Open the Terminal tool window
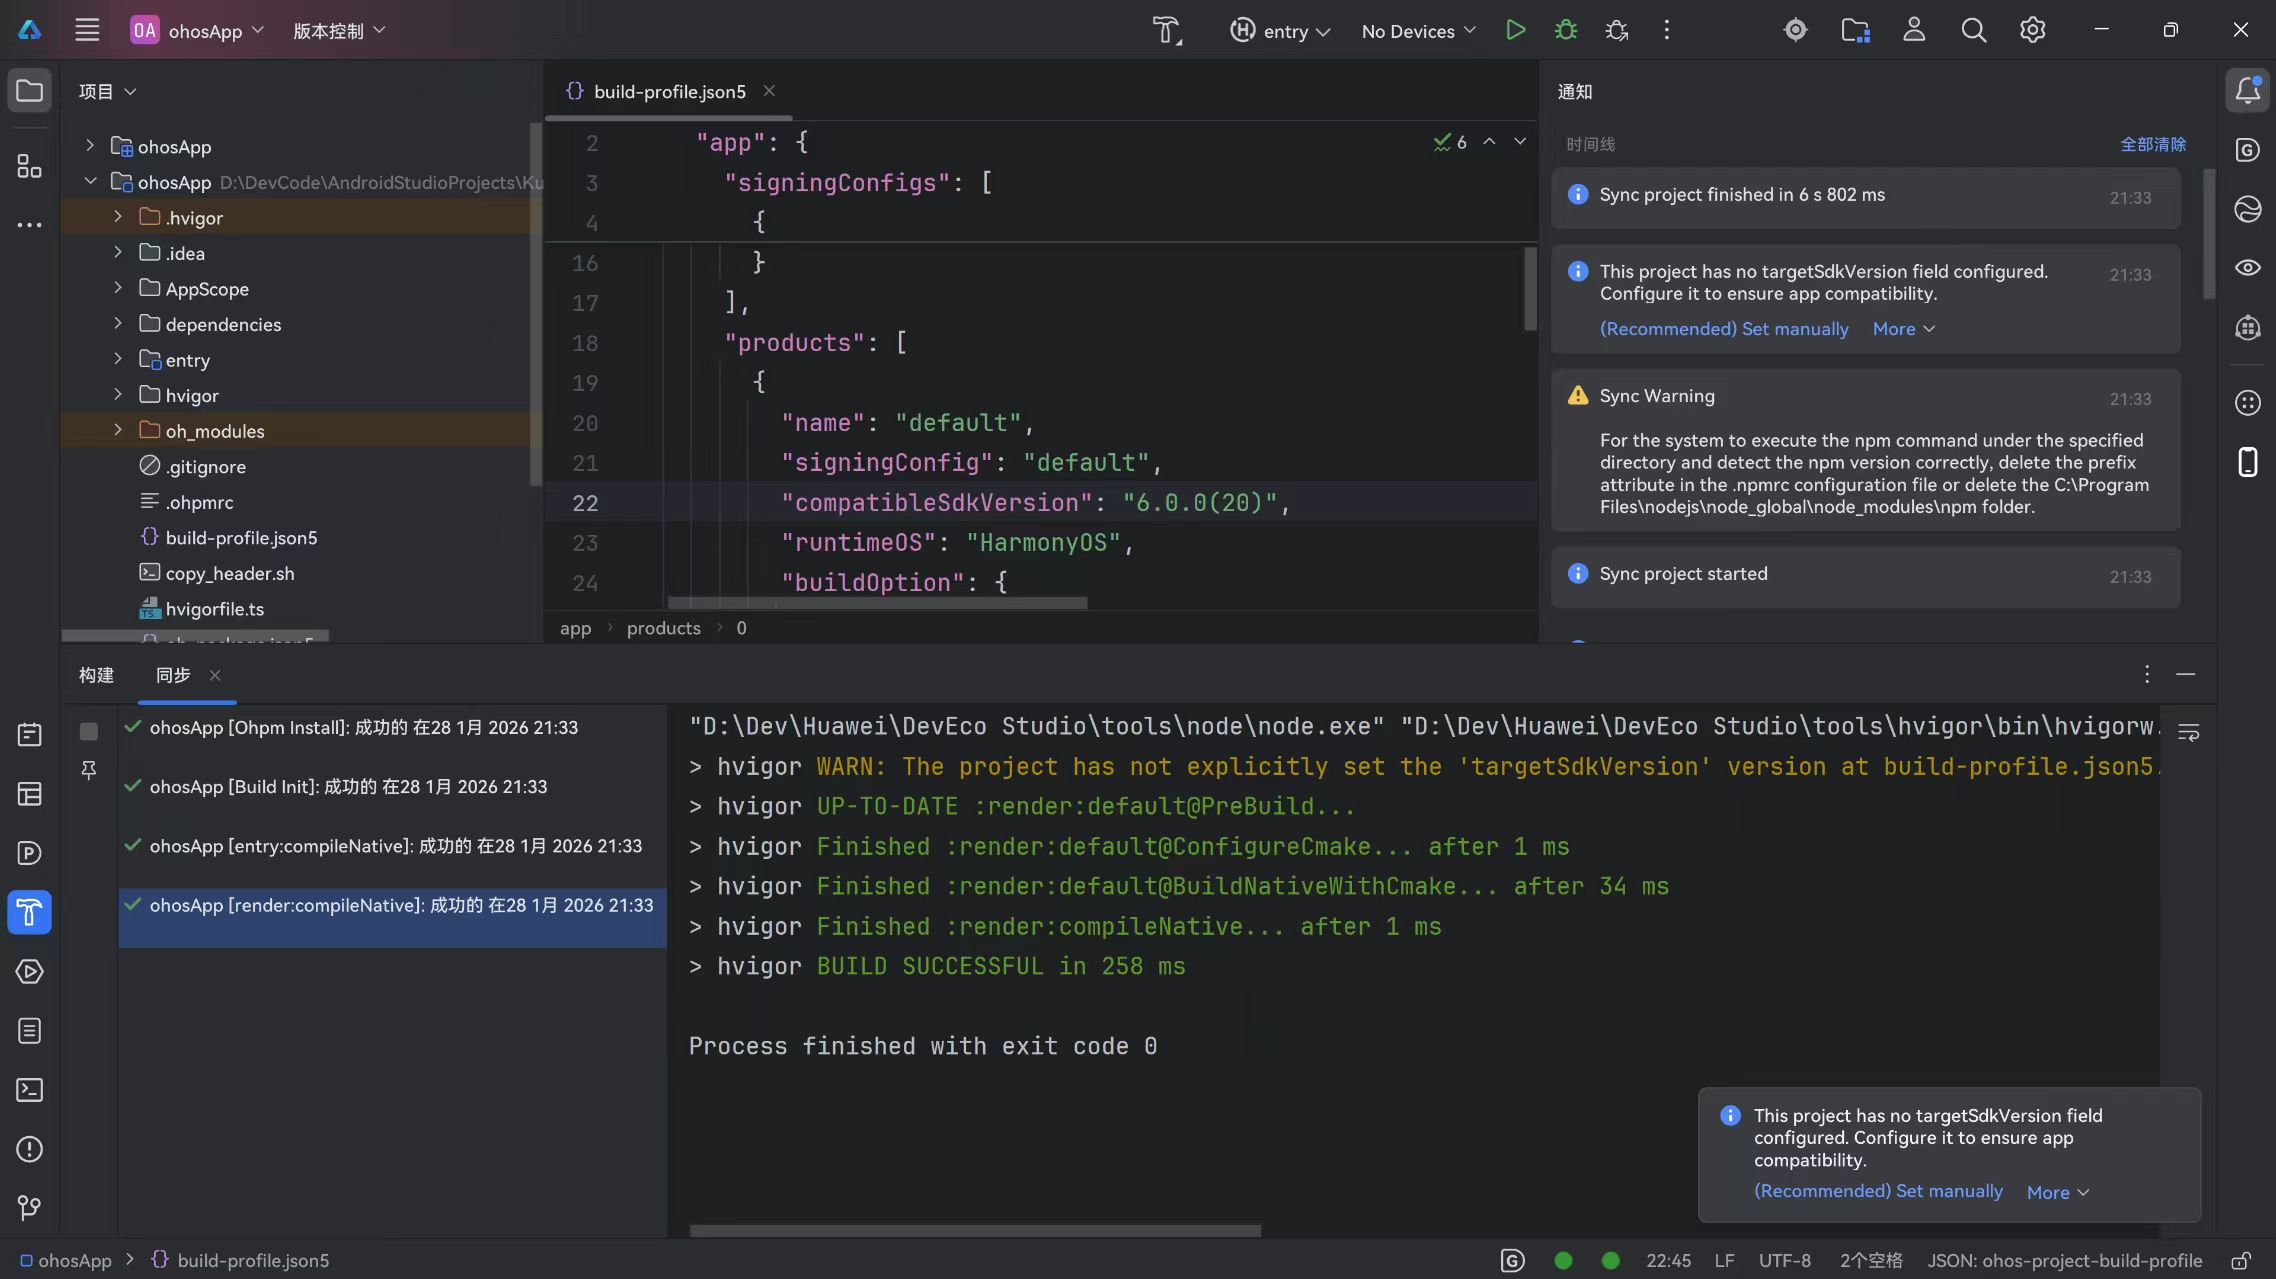Image resolution: width=2276 pixels, height=1279 pixels. point(29,1090)
